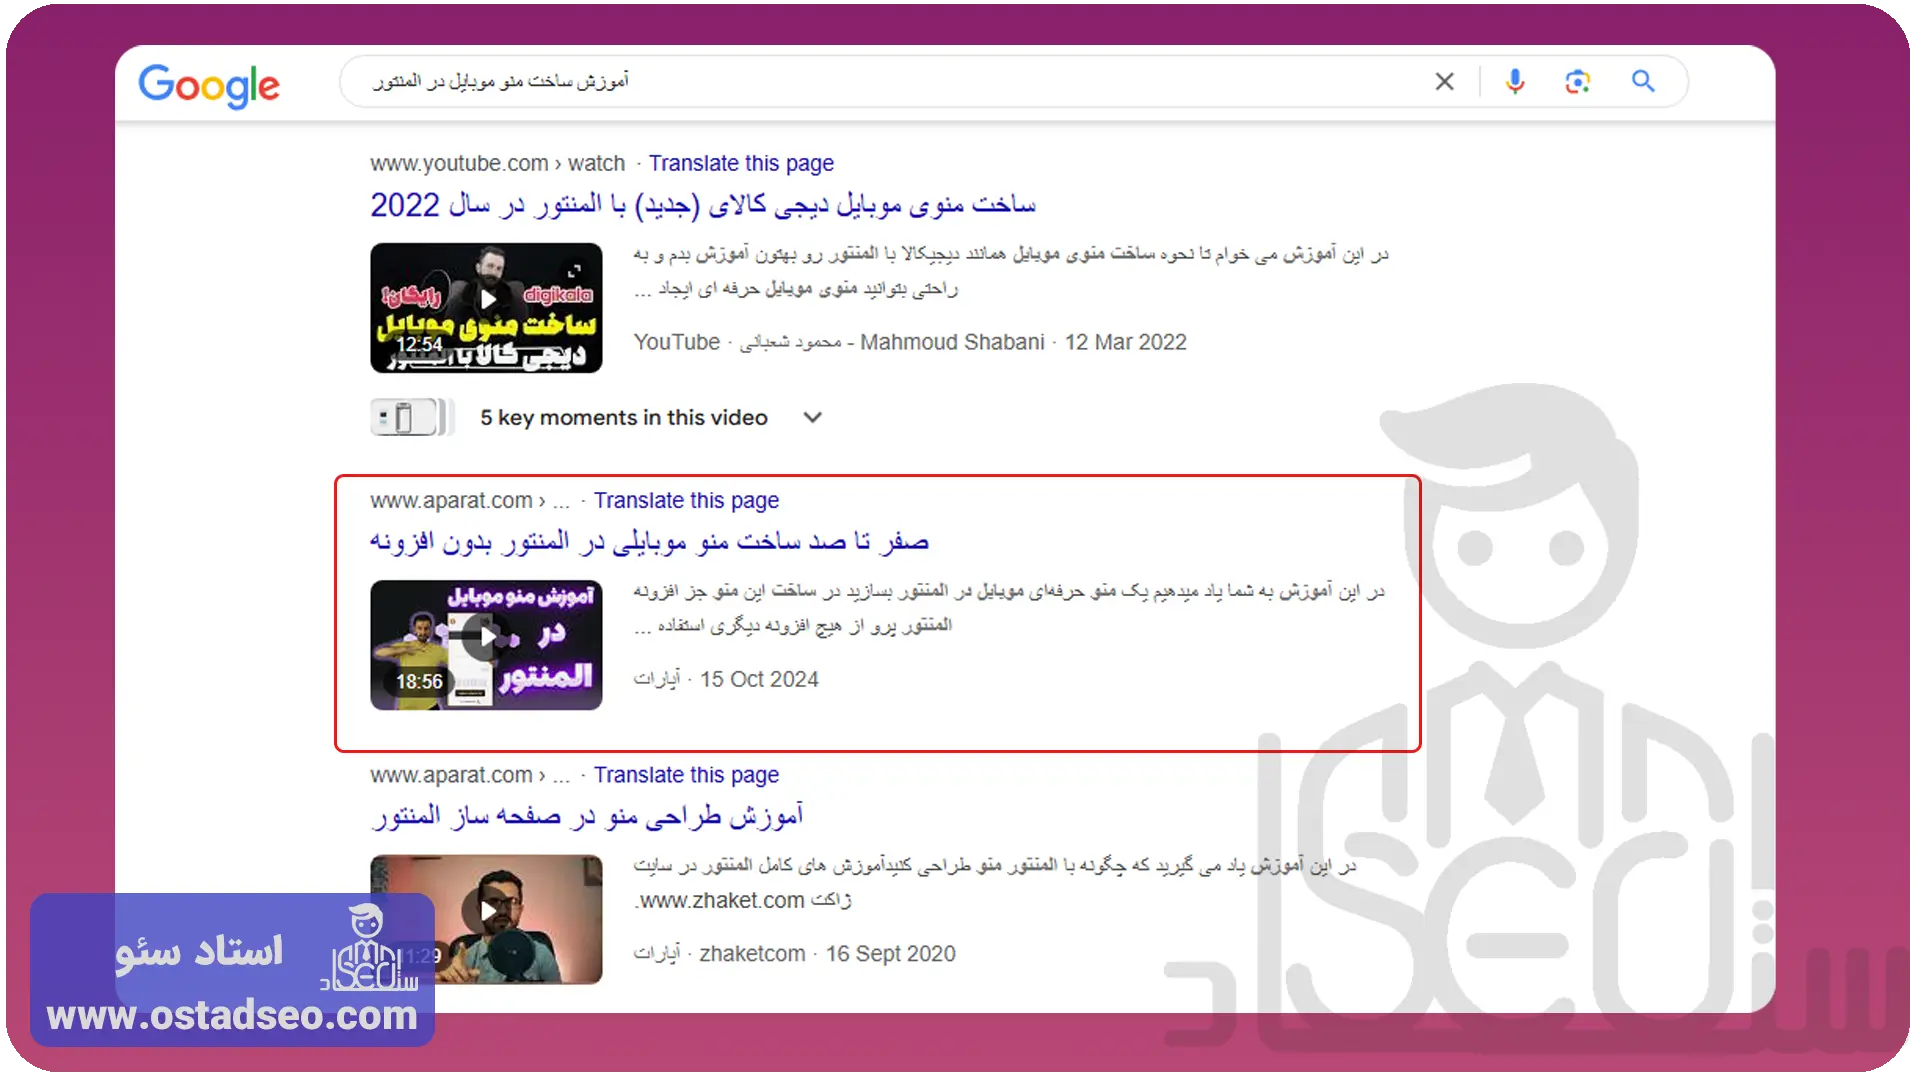Open Google Lens image search icon
1920x1080 pixels.
(1577, 81)
